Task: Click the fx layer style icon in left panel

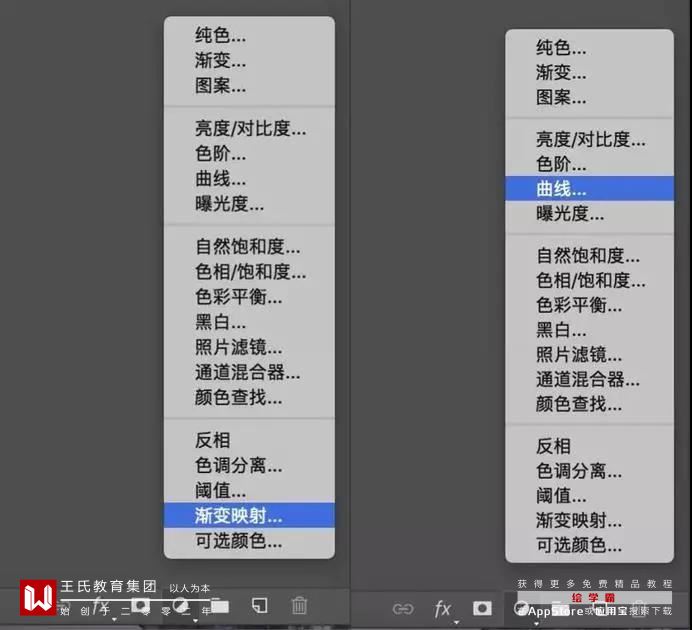Action: 101,605
